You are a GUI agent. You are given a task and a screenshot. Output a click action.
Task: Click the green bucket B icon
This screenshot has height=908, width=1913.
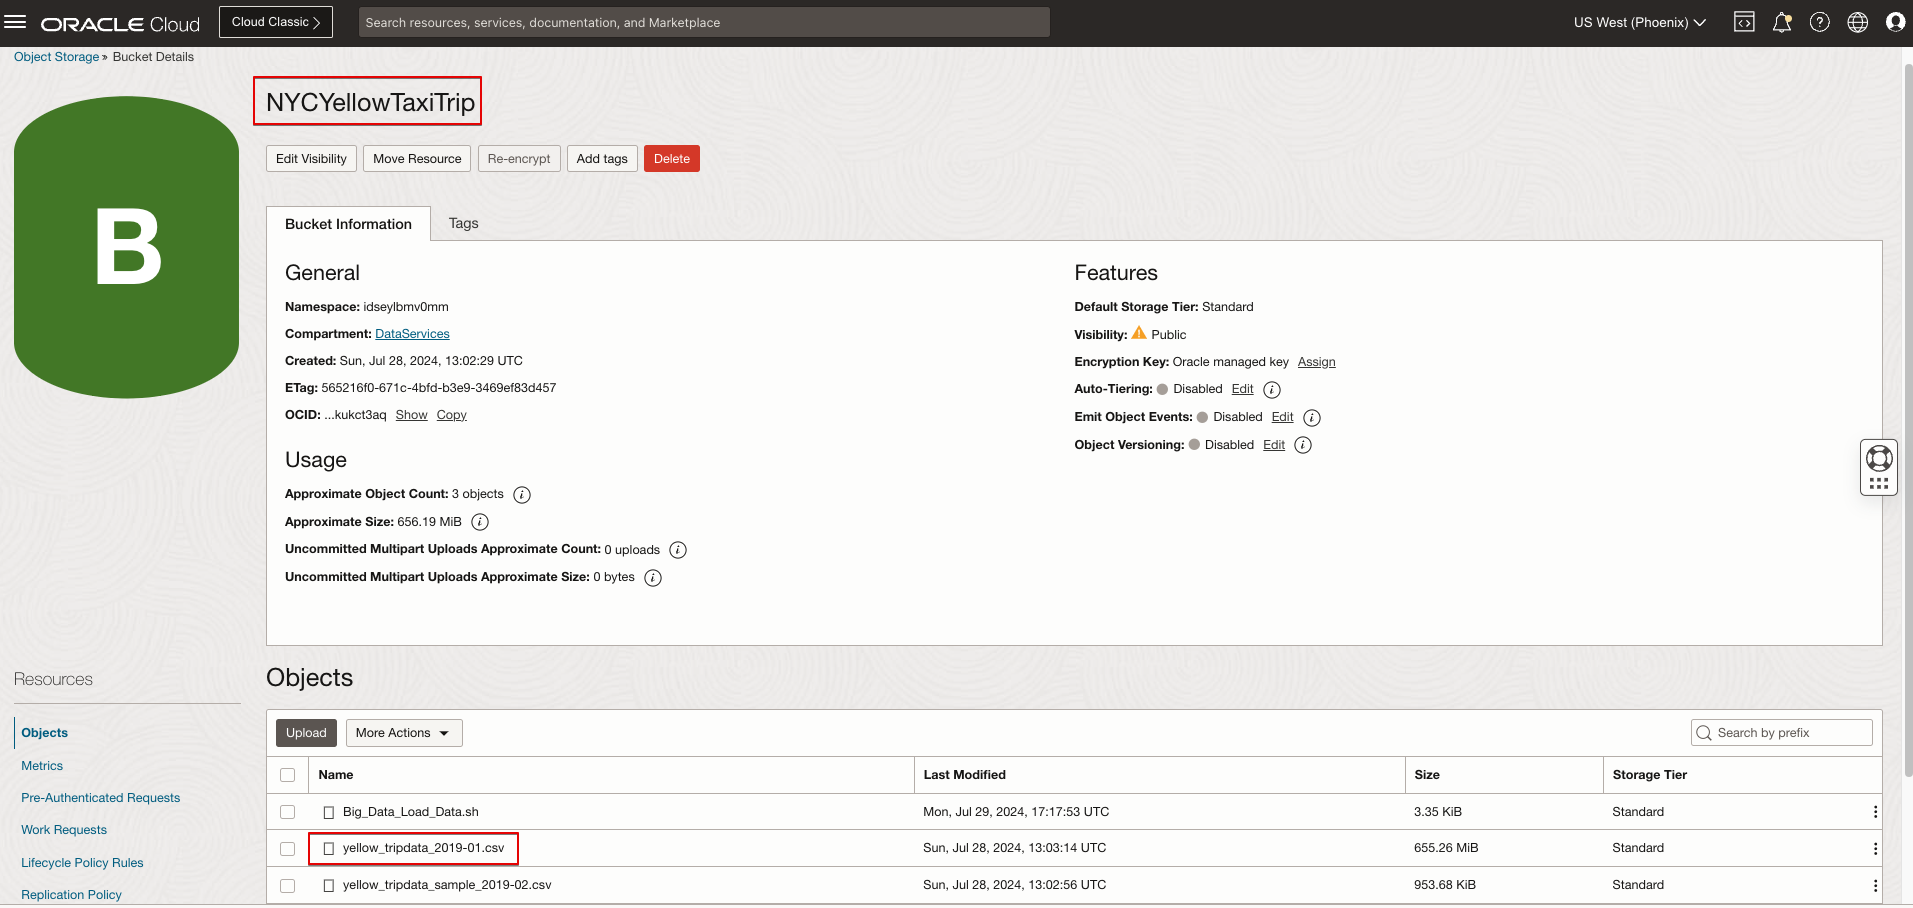point(127,247)
